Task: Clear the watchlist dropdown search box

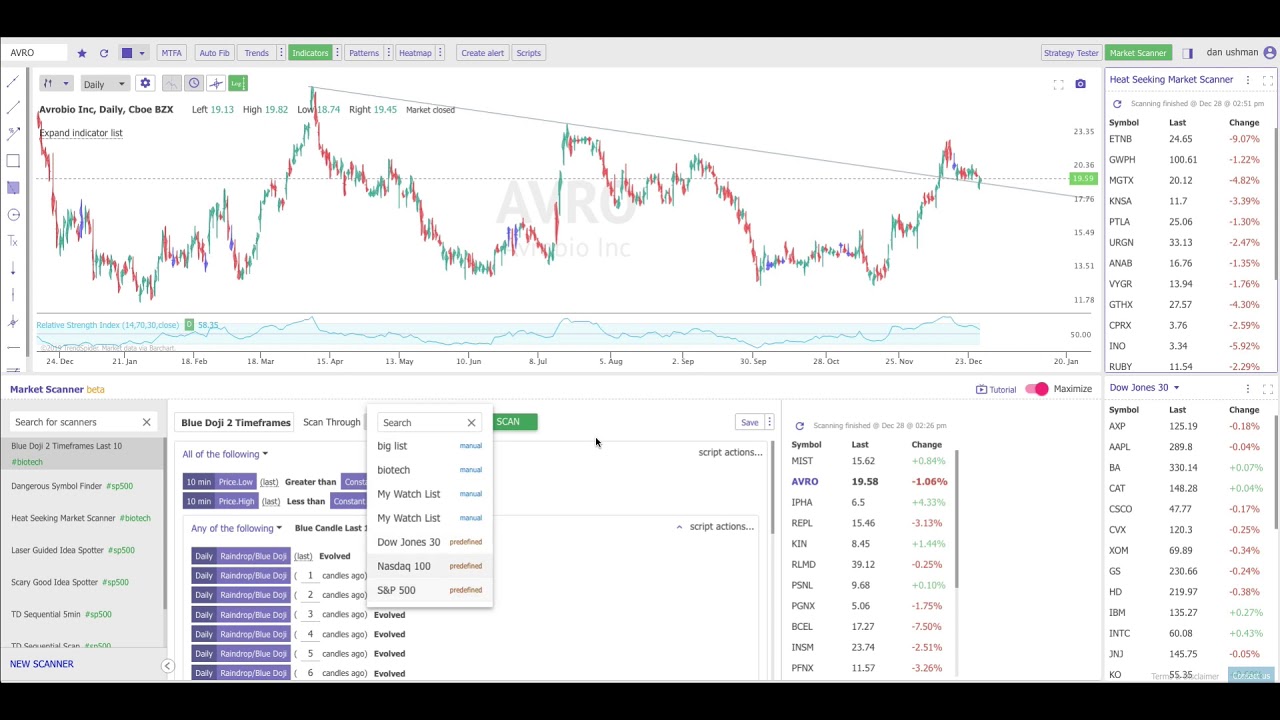Action: tap(471, 423)
